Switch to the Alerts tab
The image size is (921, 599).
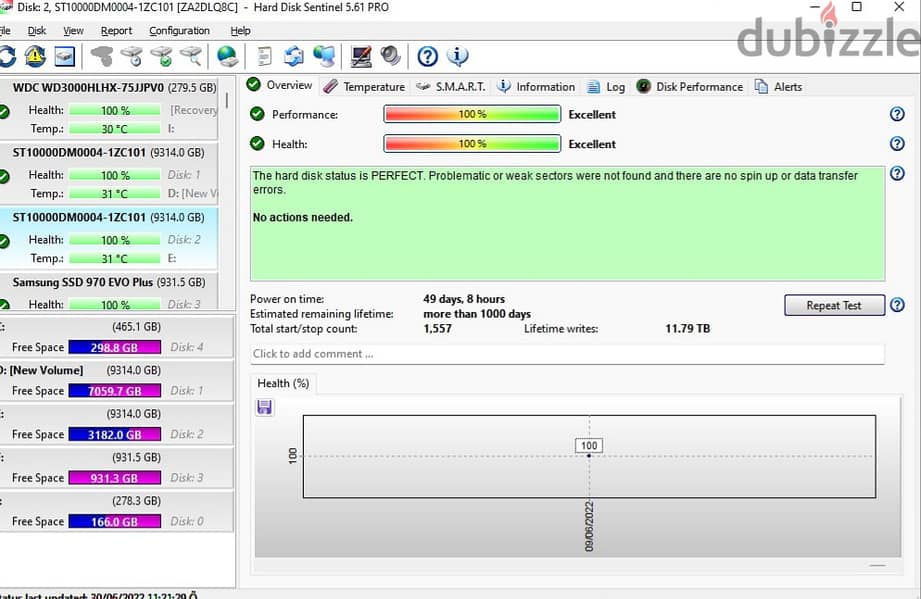778,87
